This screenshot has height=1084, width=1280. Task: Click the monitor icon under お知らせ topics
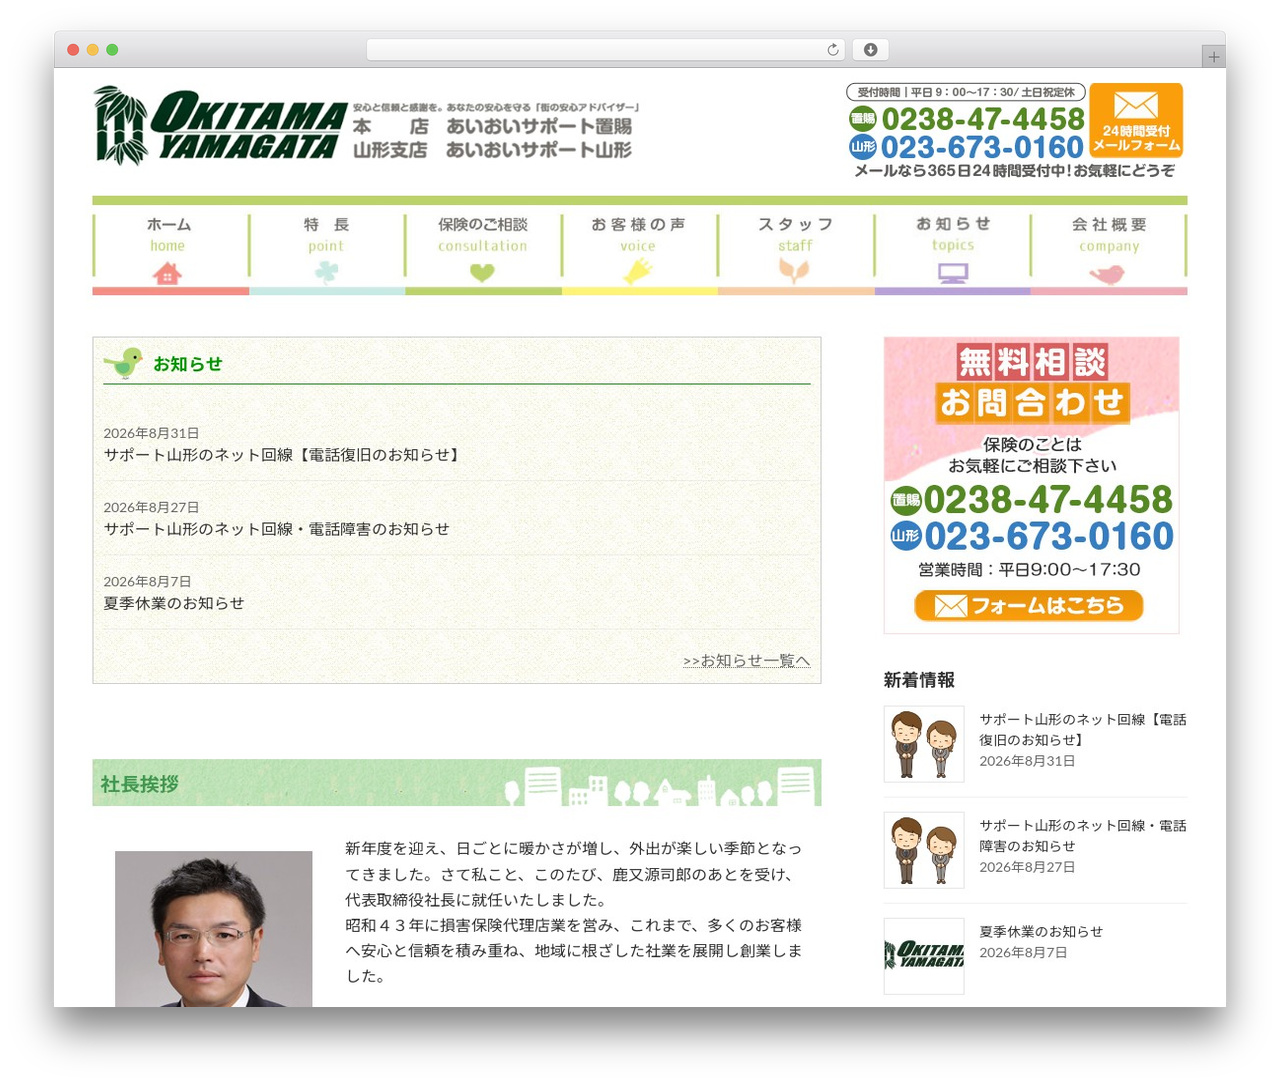tap(952, 272)
